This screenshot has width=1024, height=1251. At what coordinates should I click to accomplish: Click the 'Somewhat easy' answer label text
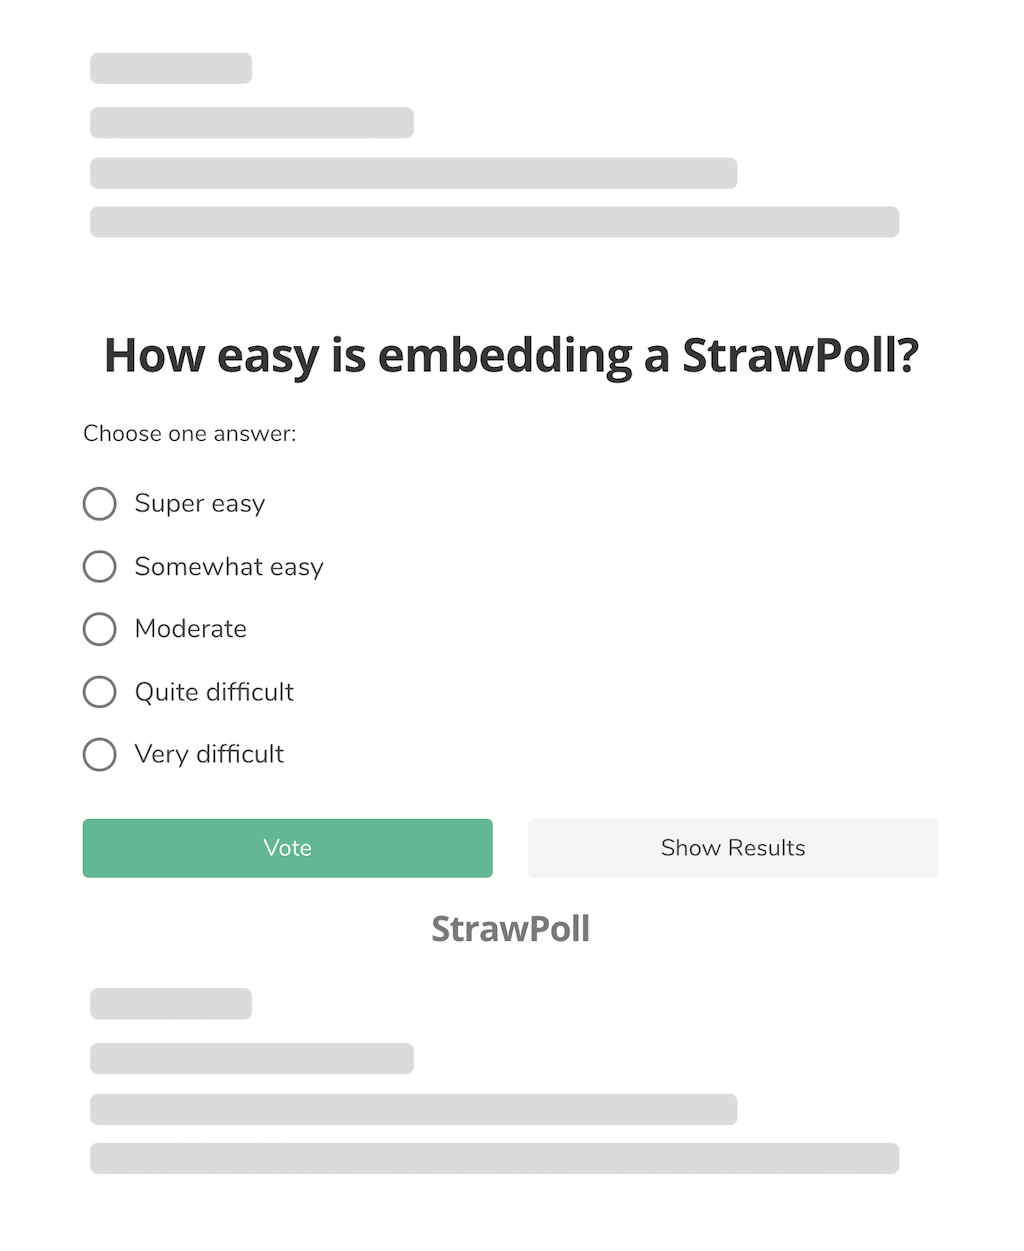(229, 567)
